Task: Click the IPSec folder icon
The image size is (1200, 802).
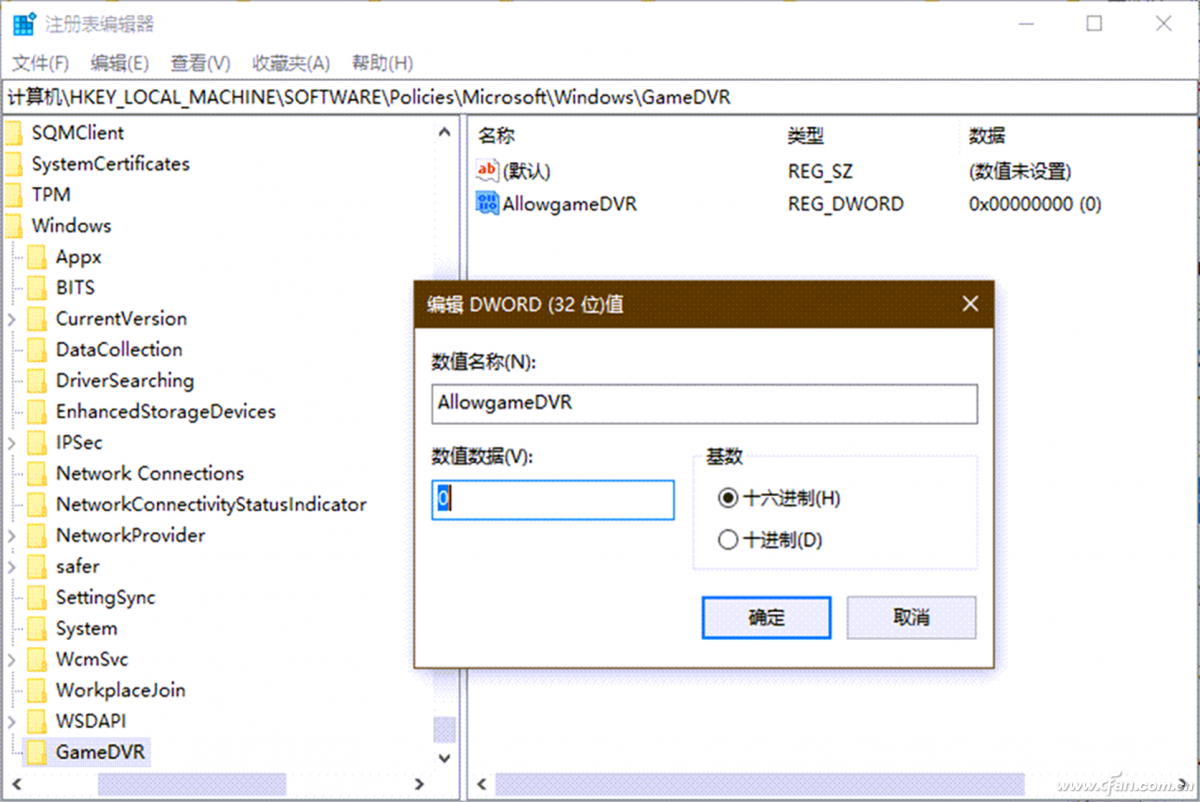Action: [37, 443]
